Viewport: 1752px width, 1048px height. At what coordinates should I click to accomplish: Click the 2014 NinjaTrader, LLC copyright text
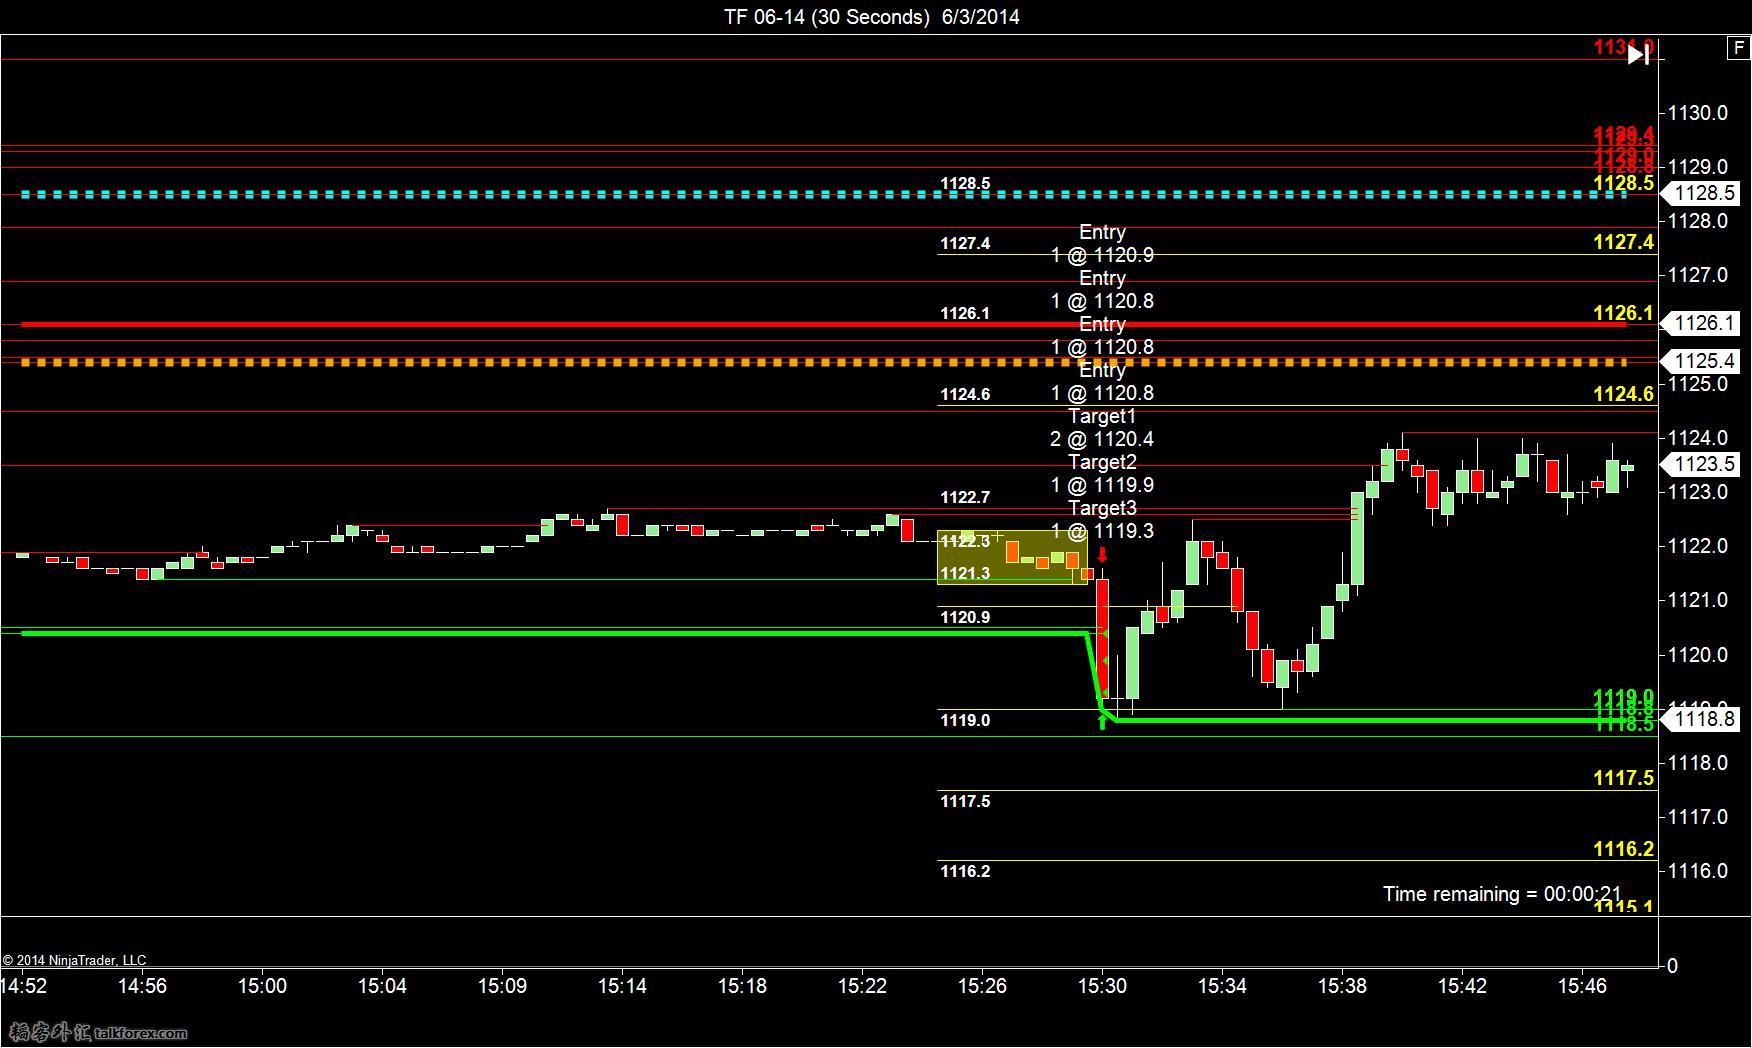pyautogui.click(x=74, y=960)
